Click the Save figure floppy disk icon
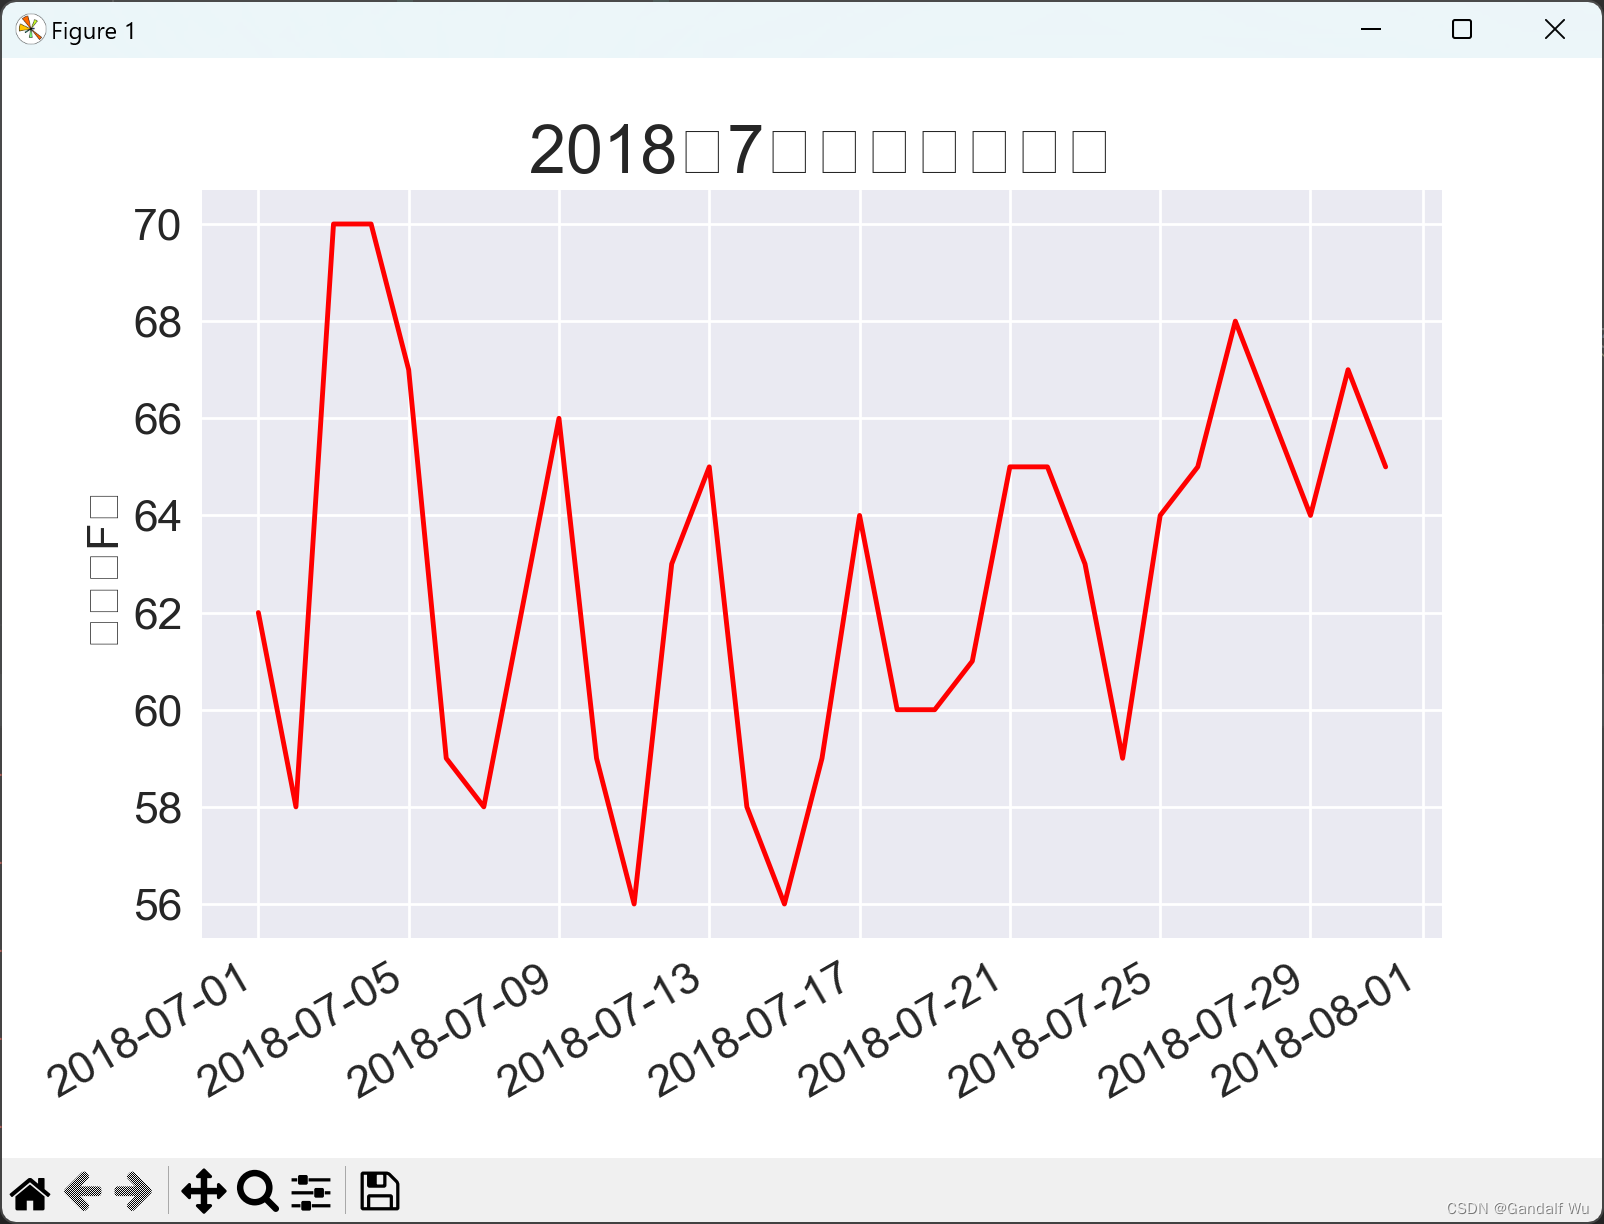The width and height of the screenshot is (1604, 1224). coord(379,1191)
